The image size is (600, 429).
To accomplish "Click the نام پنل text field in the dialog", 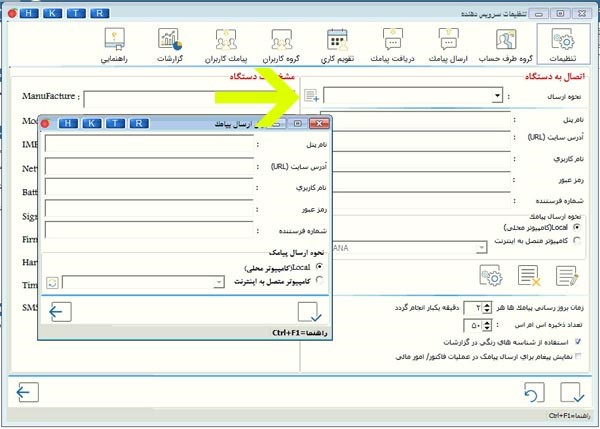I will point(150,144).
